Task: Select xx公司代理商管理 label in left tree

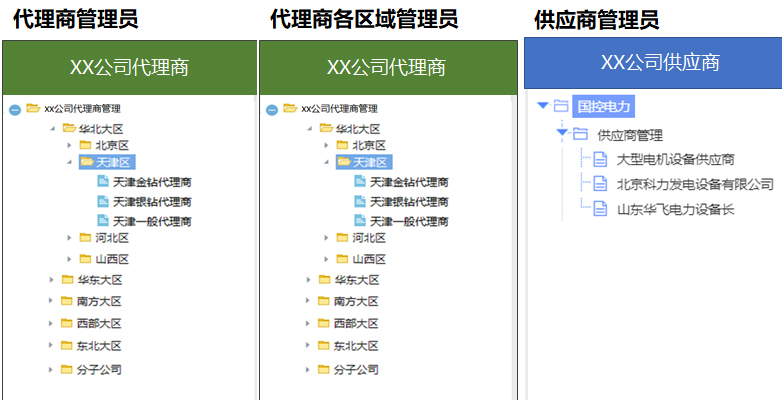Action: 82,109
